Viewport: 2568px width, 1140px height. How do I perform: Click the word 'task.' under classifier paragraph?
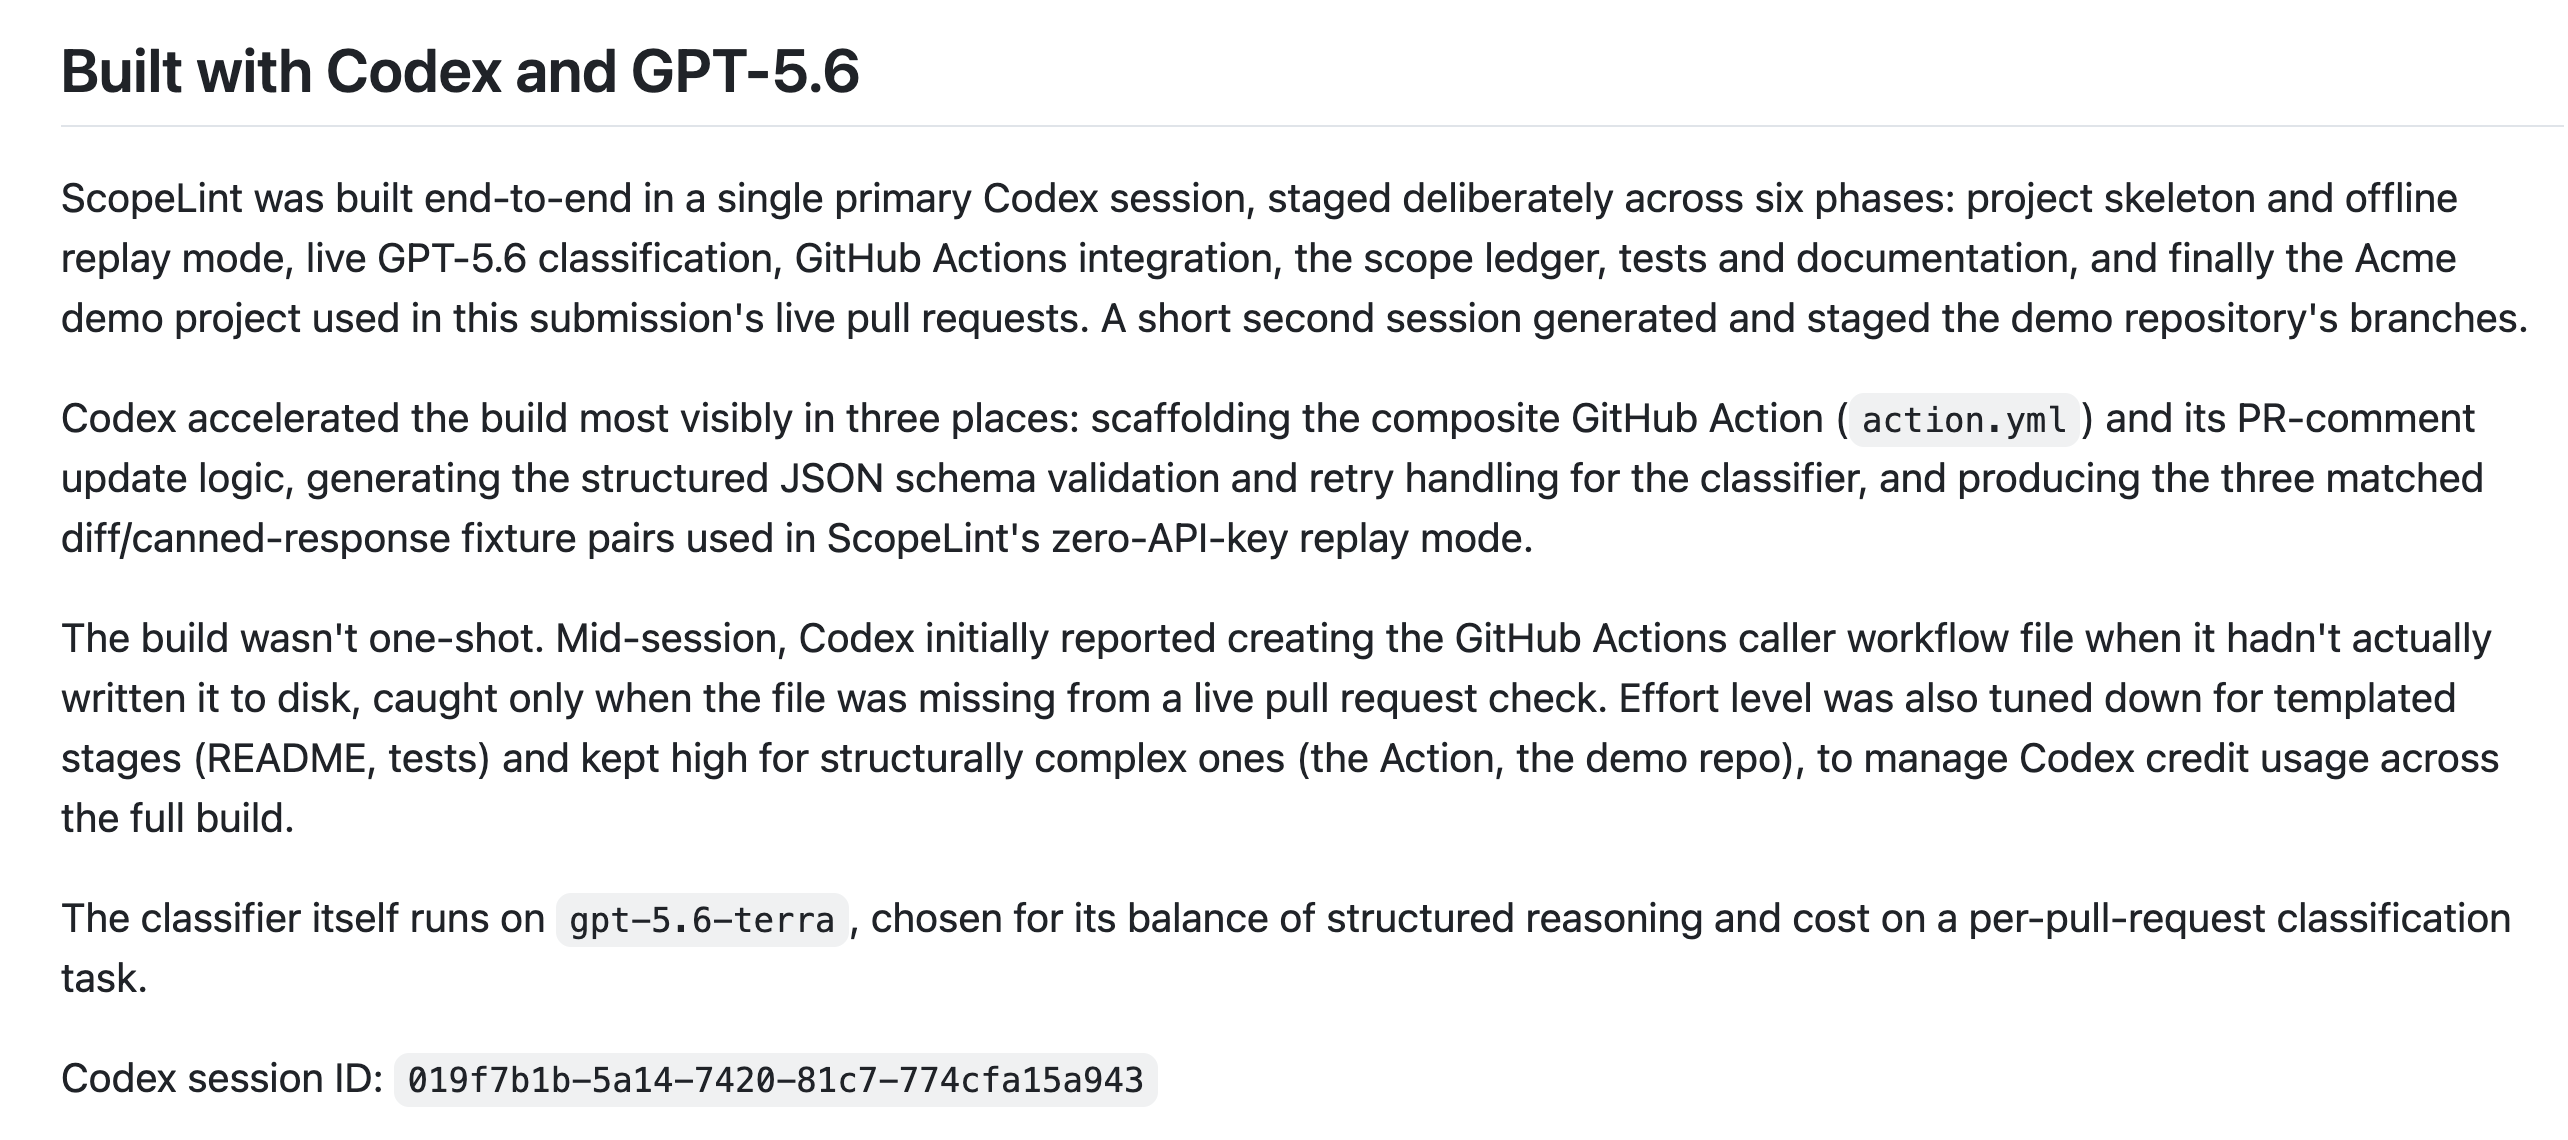tap(104, 979)
